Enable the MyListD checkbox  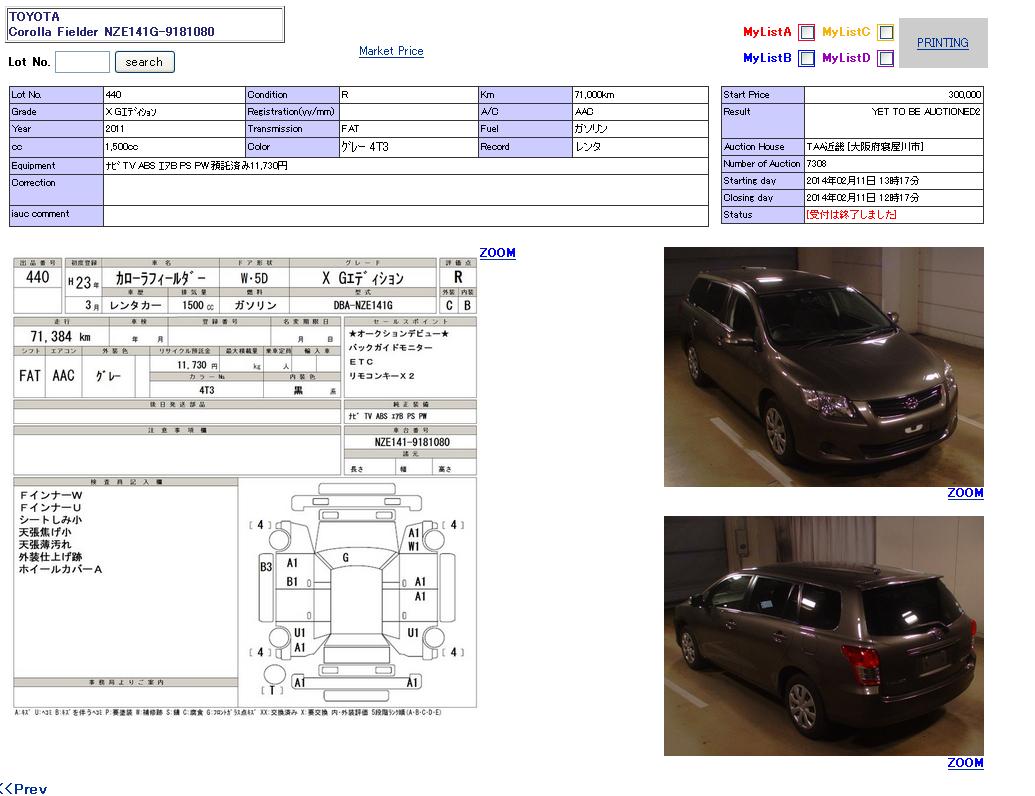pyautogui.click(x=886, y=58)
